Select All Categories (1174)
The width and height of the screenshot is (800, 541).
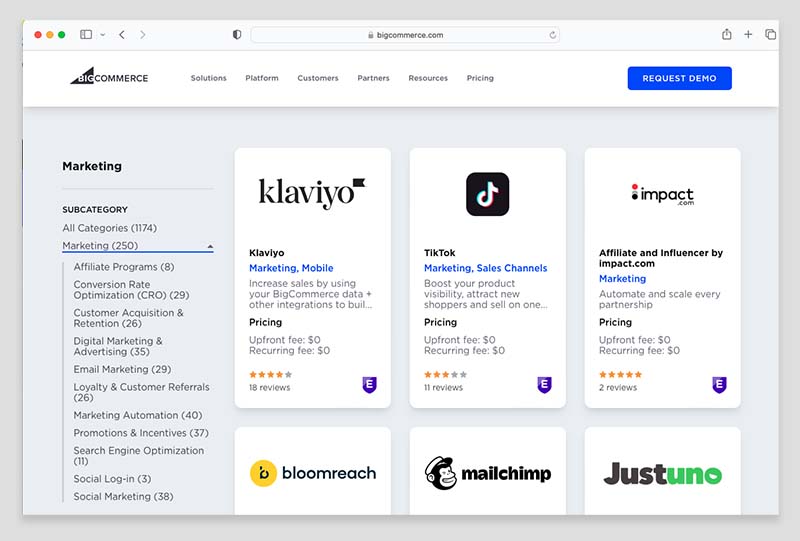tap(110, 228)
